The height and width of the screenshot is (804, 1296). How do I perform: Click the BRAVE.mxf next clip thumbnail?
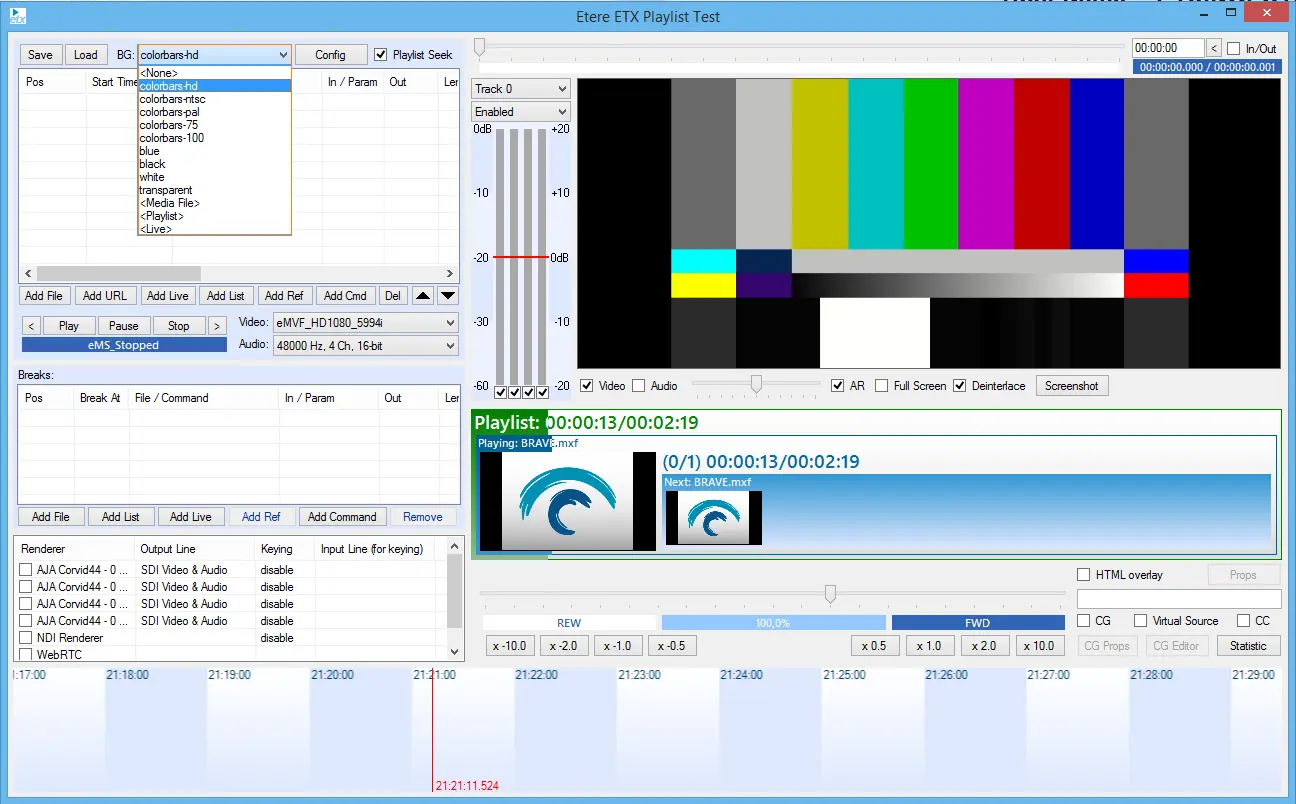(714, 518)
